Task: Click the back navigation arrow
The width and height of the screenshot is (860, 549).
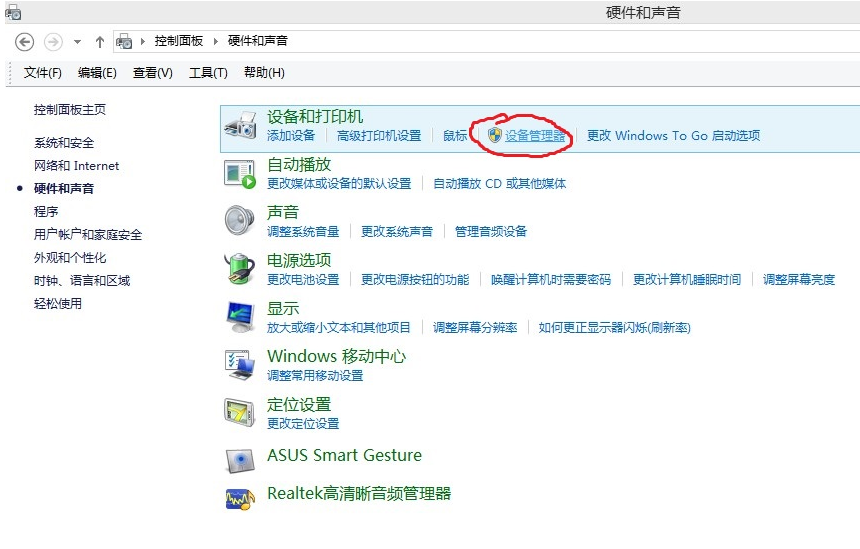Action: tap(25, 41)
